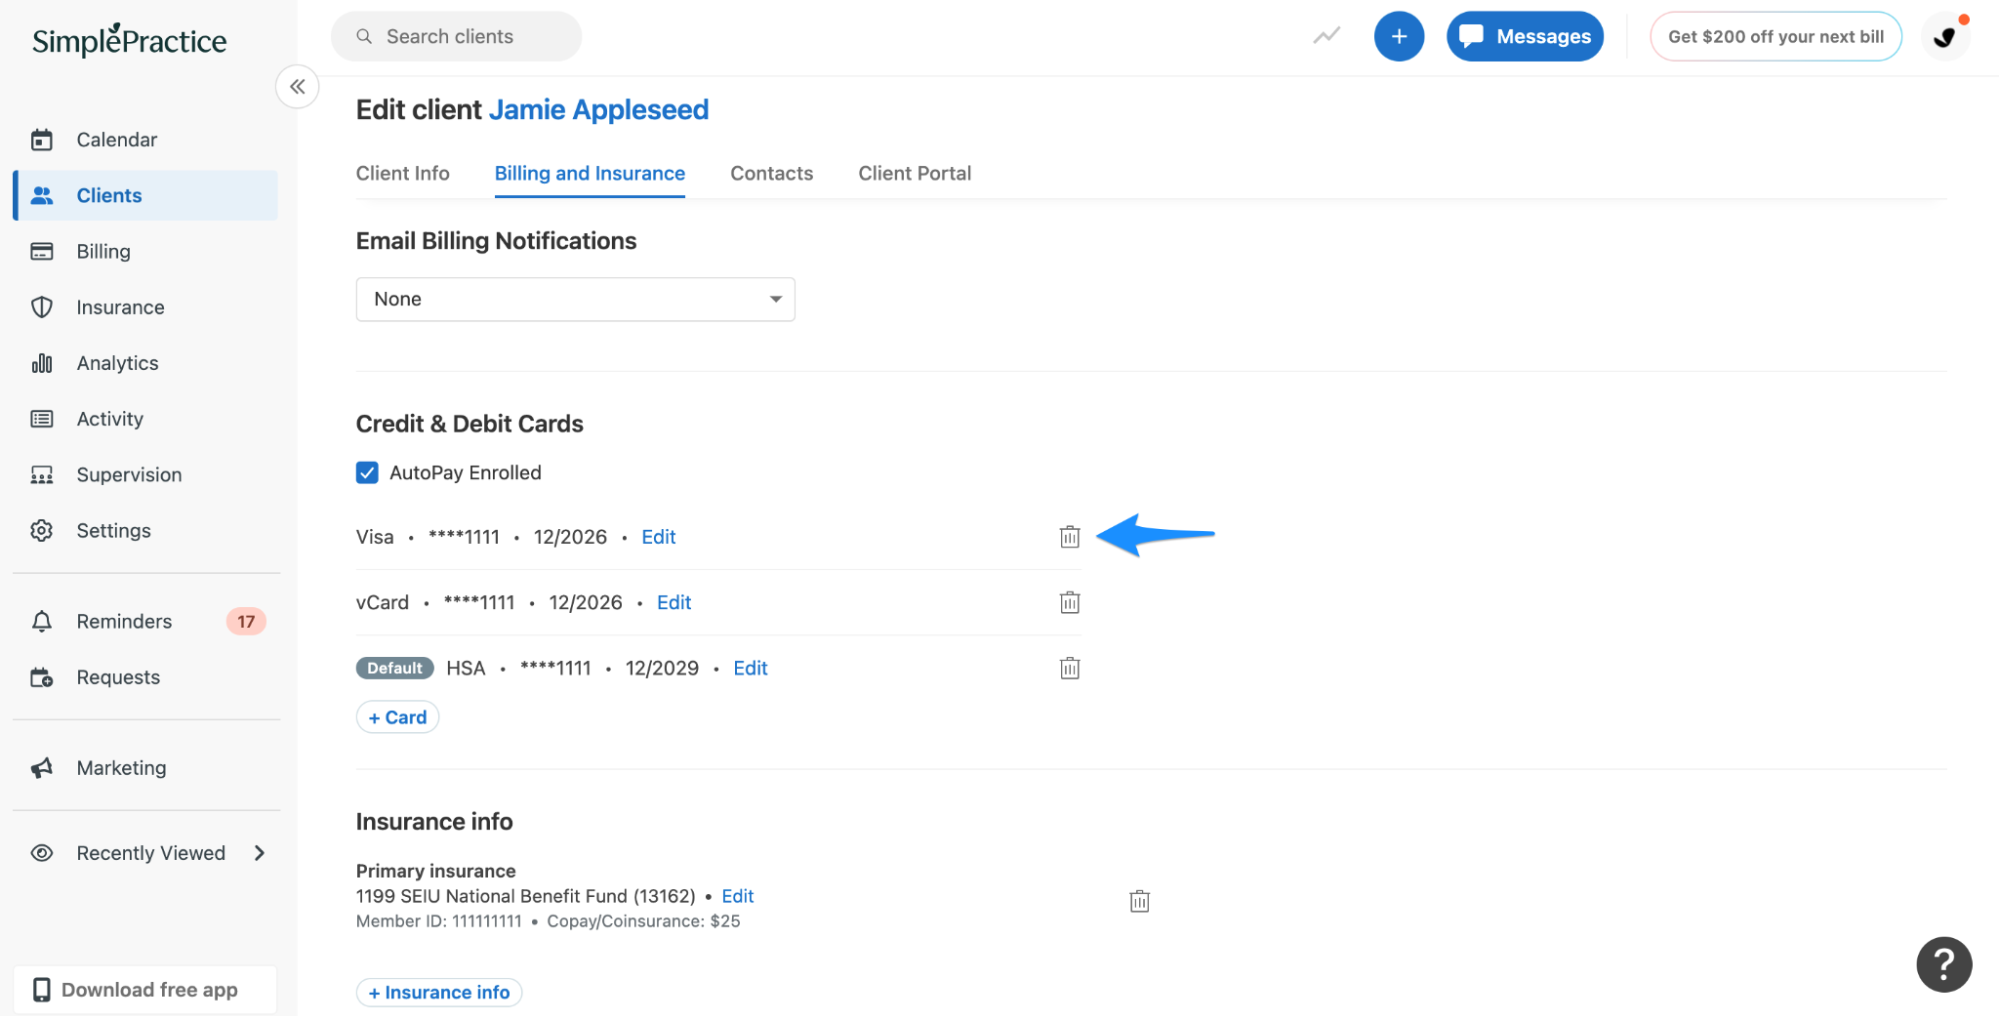The image size is (1999, 1017).
Task: Edit the HSA default card
Action: [x=750, y=669]
